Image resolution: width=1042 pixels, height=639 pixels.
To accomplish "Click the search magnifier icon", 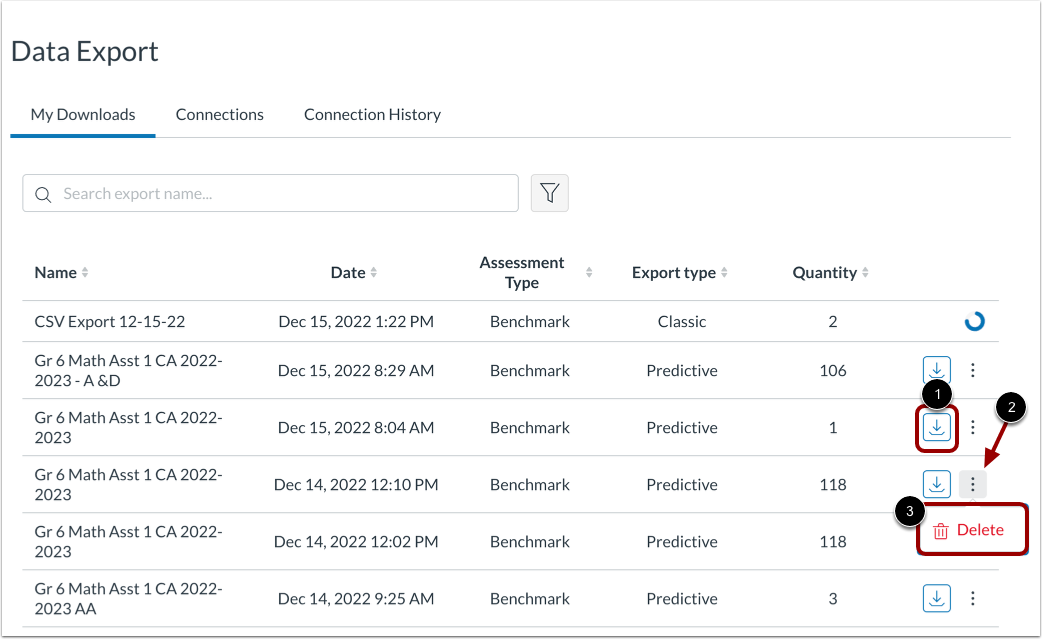I will pyautogui.click(x=43, y=193).
